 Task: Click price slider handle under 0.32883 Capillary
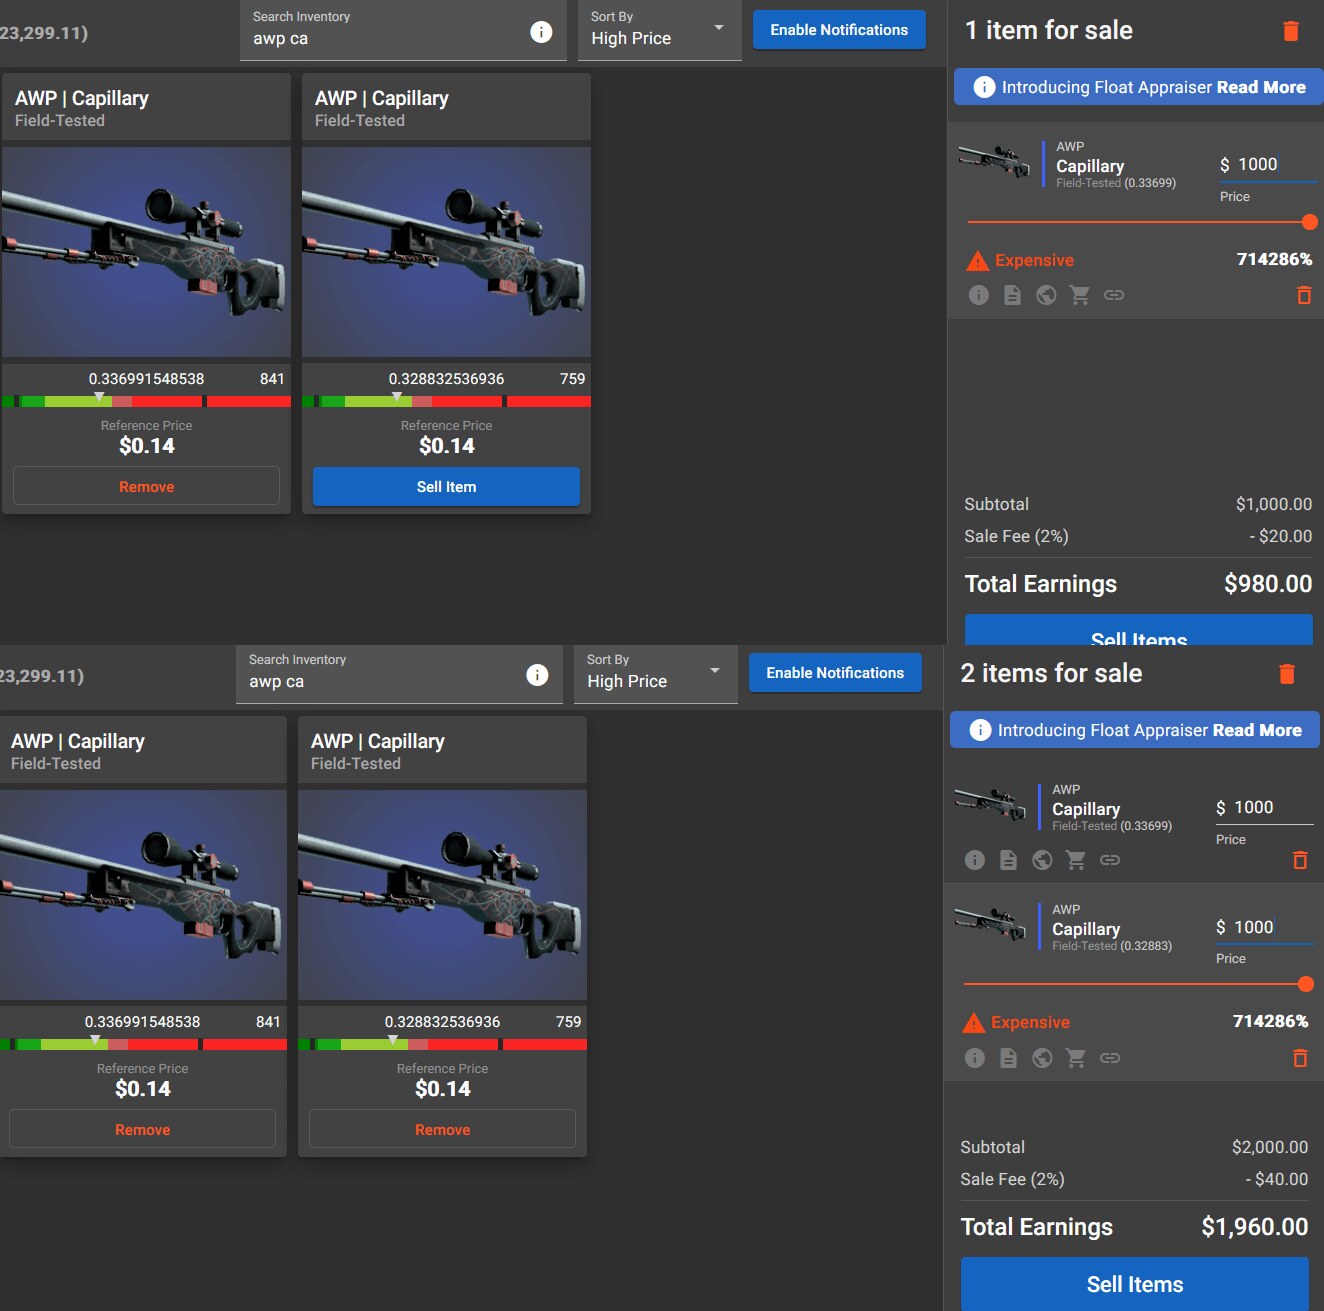coord(1306,984)
